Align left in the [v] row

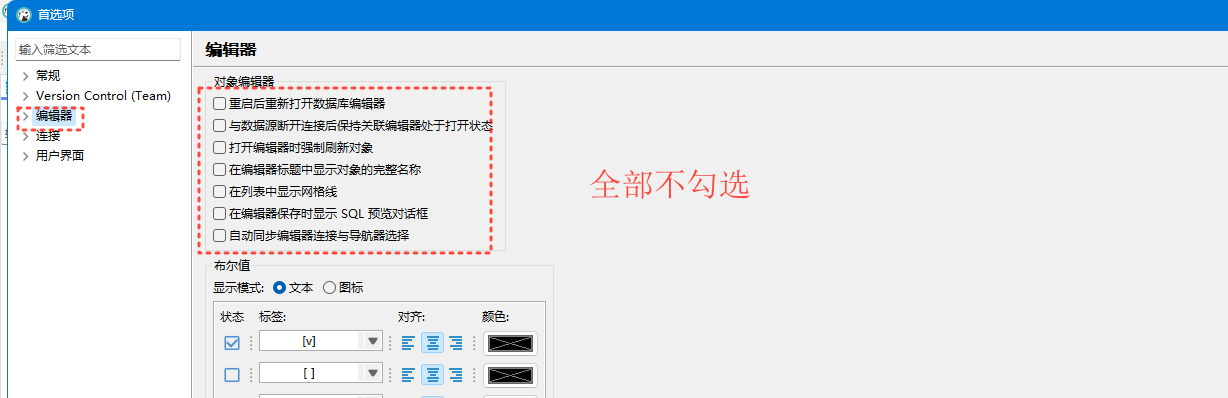coord(408,343)
